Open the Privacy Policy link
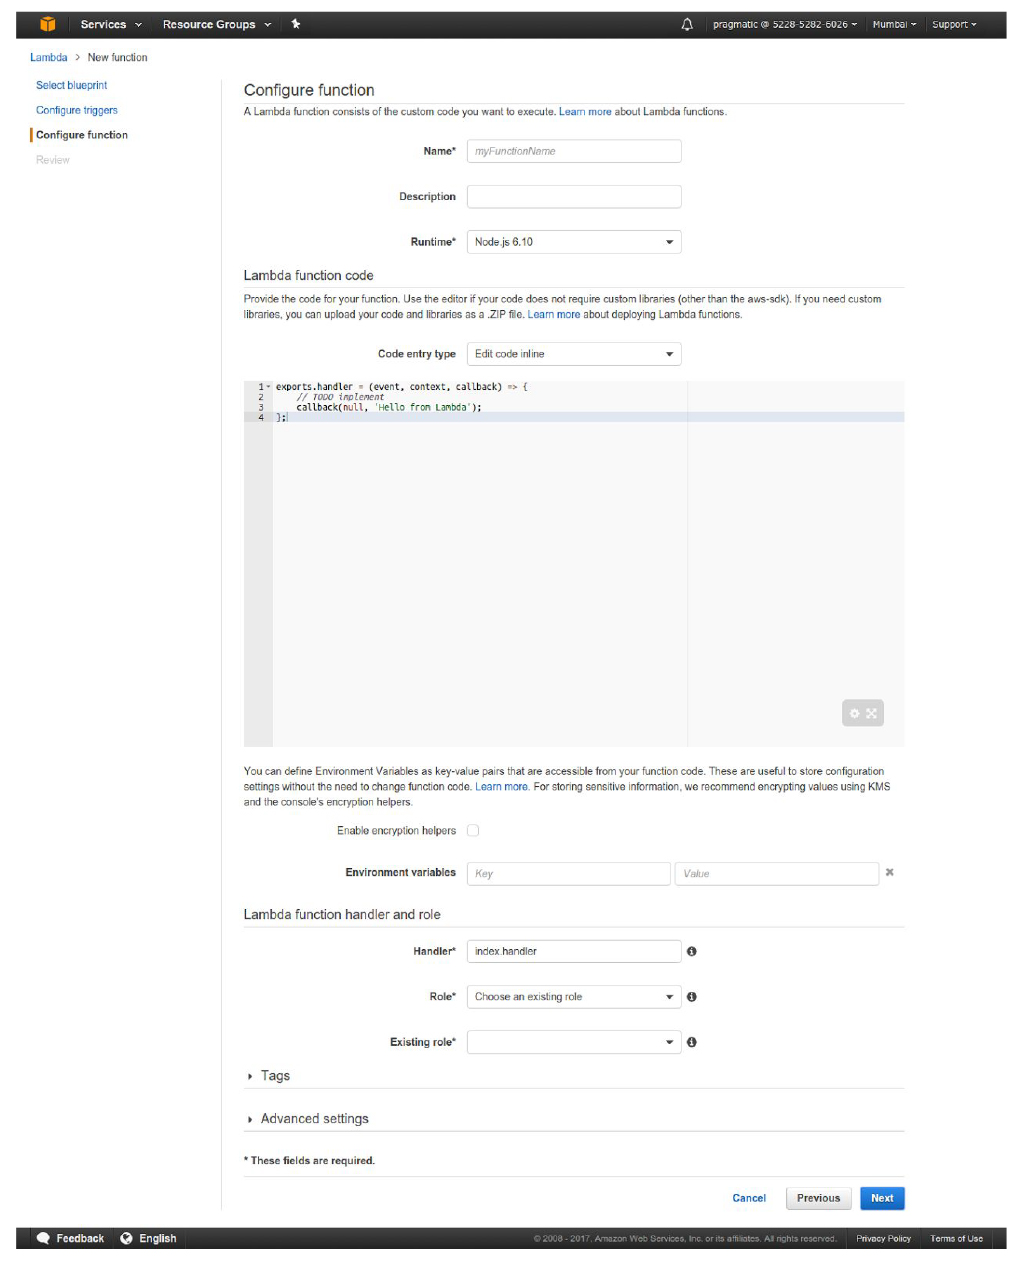Image resolution: width=1032 pixels, height=1266 pixels. (884, 1238)
